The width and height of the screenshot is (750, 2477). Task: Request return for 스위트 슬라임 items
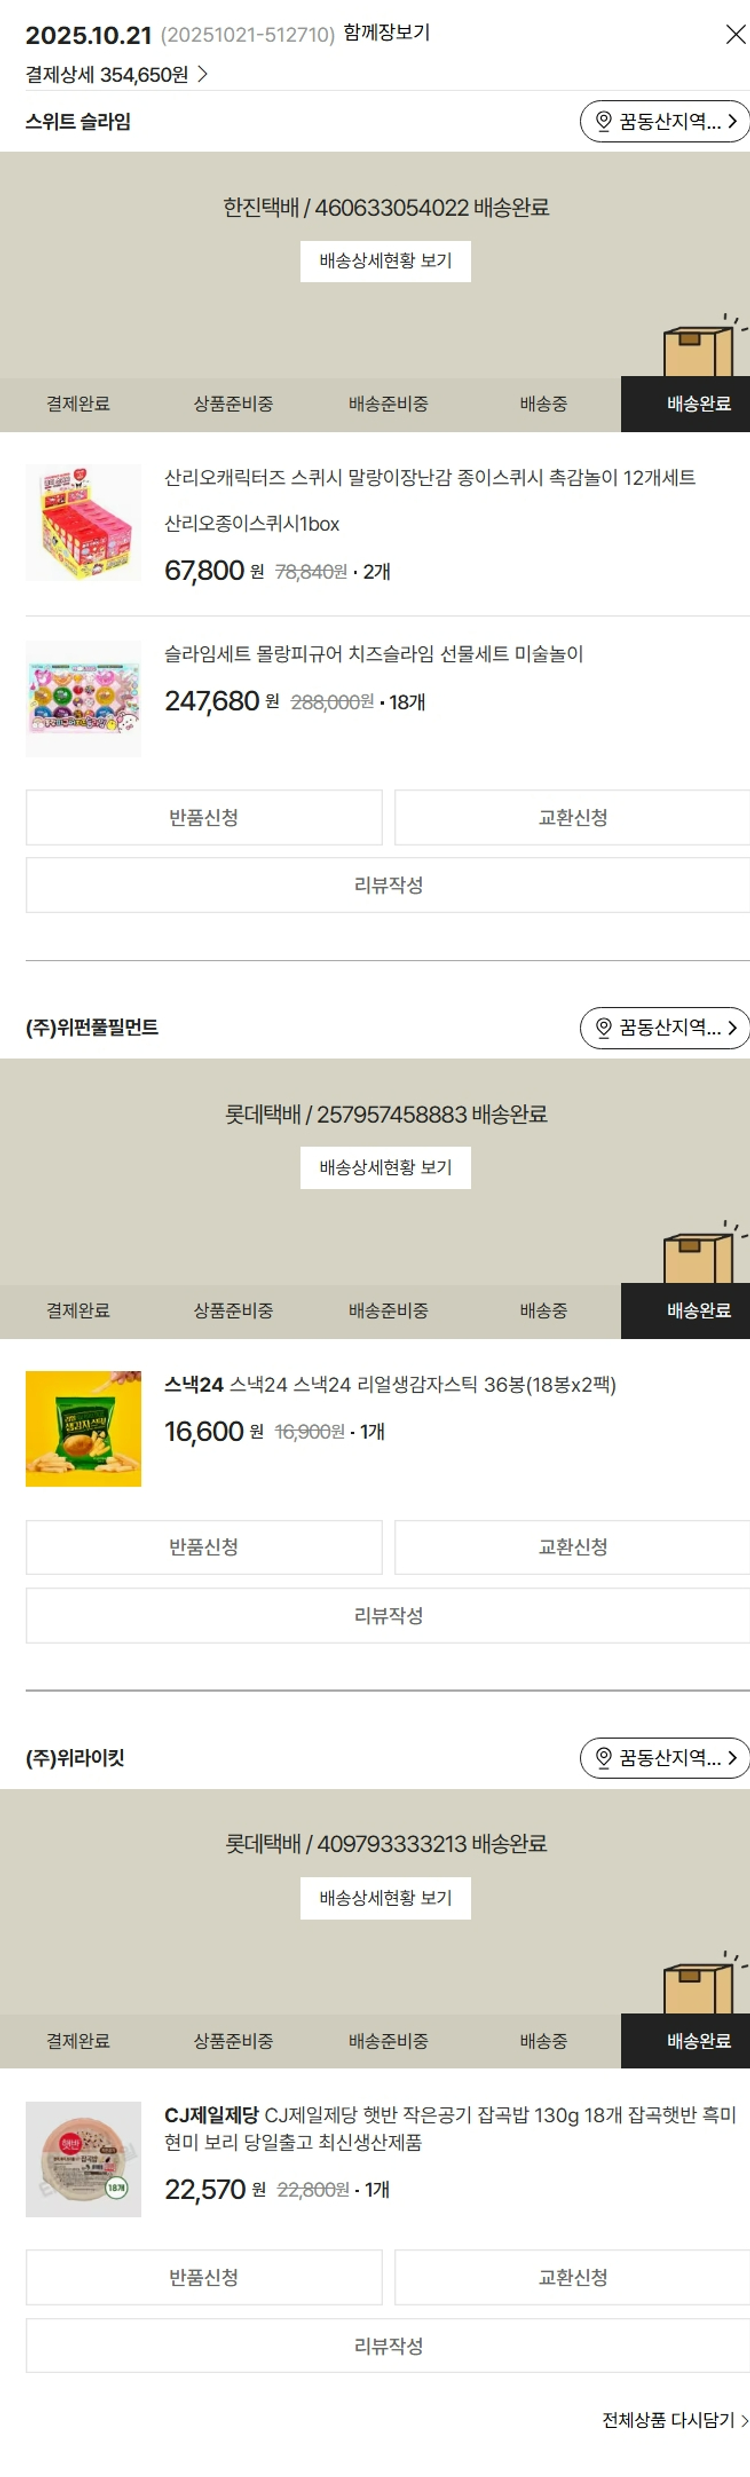[x=204, y=818]
